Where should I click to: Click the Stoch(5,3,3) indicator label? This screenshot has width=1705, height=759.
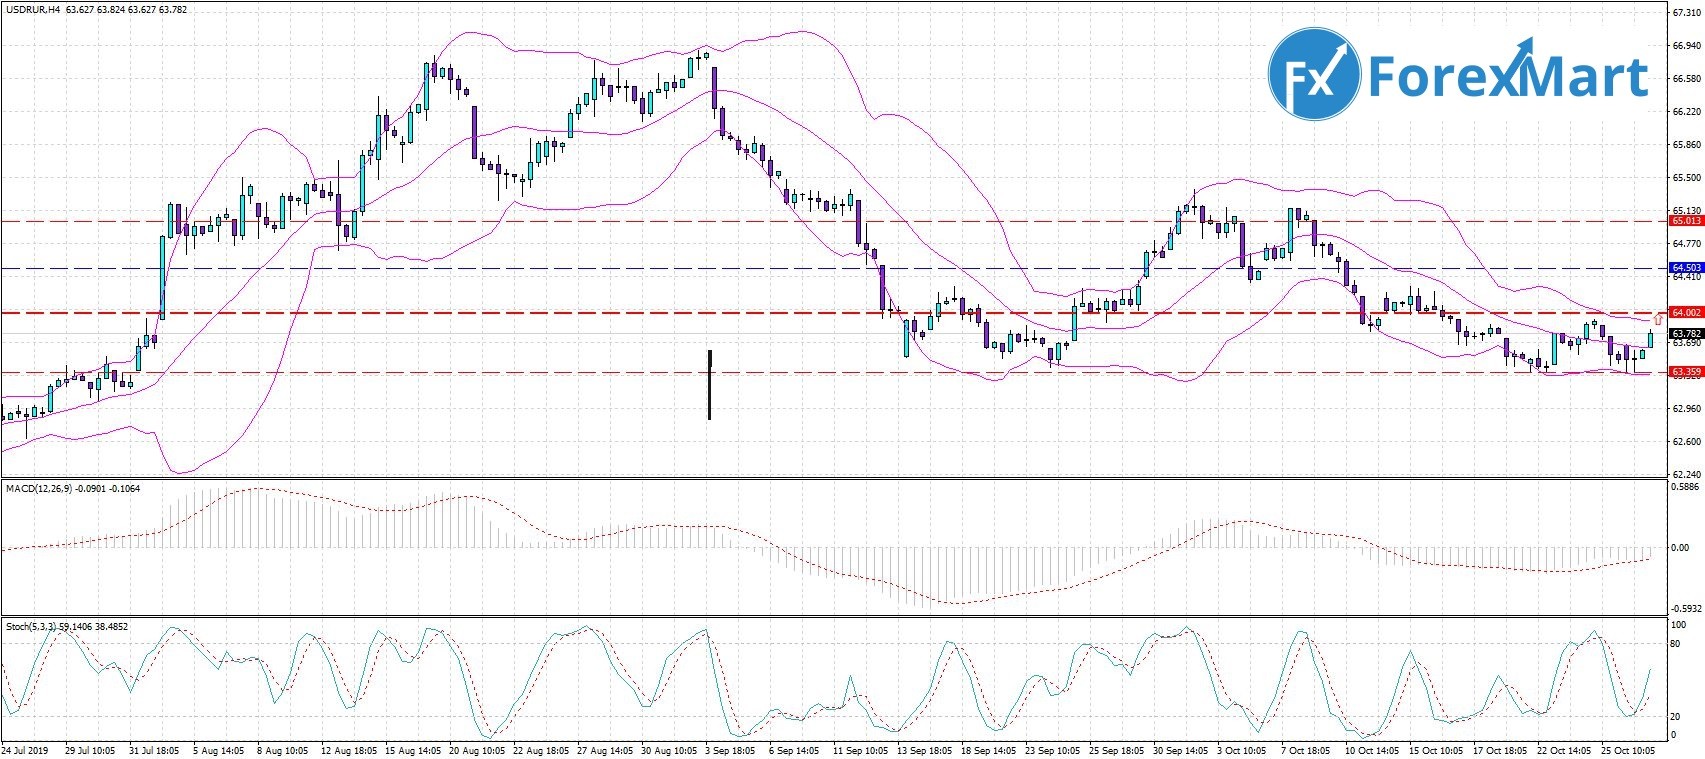[30, 627]
